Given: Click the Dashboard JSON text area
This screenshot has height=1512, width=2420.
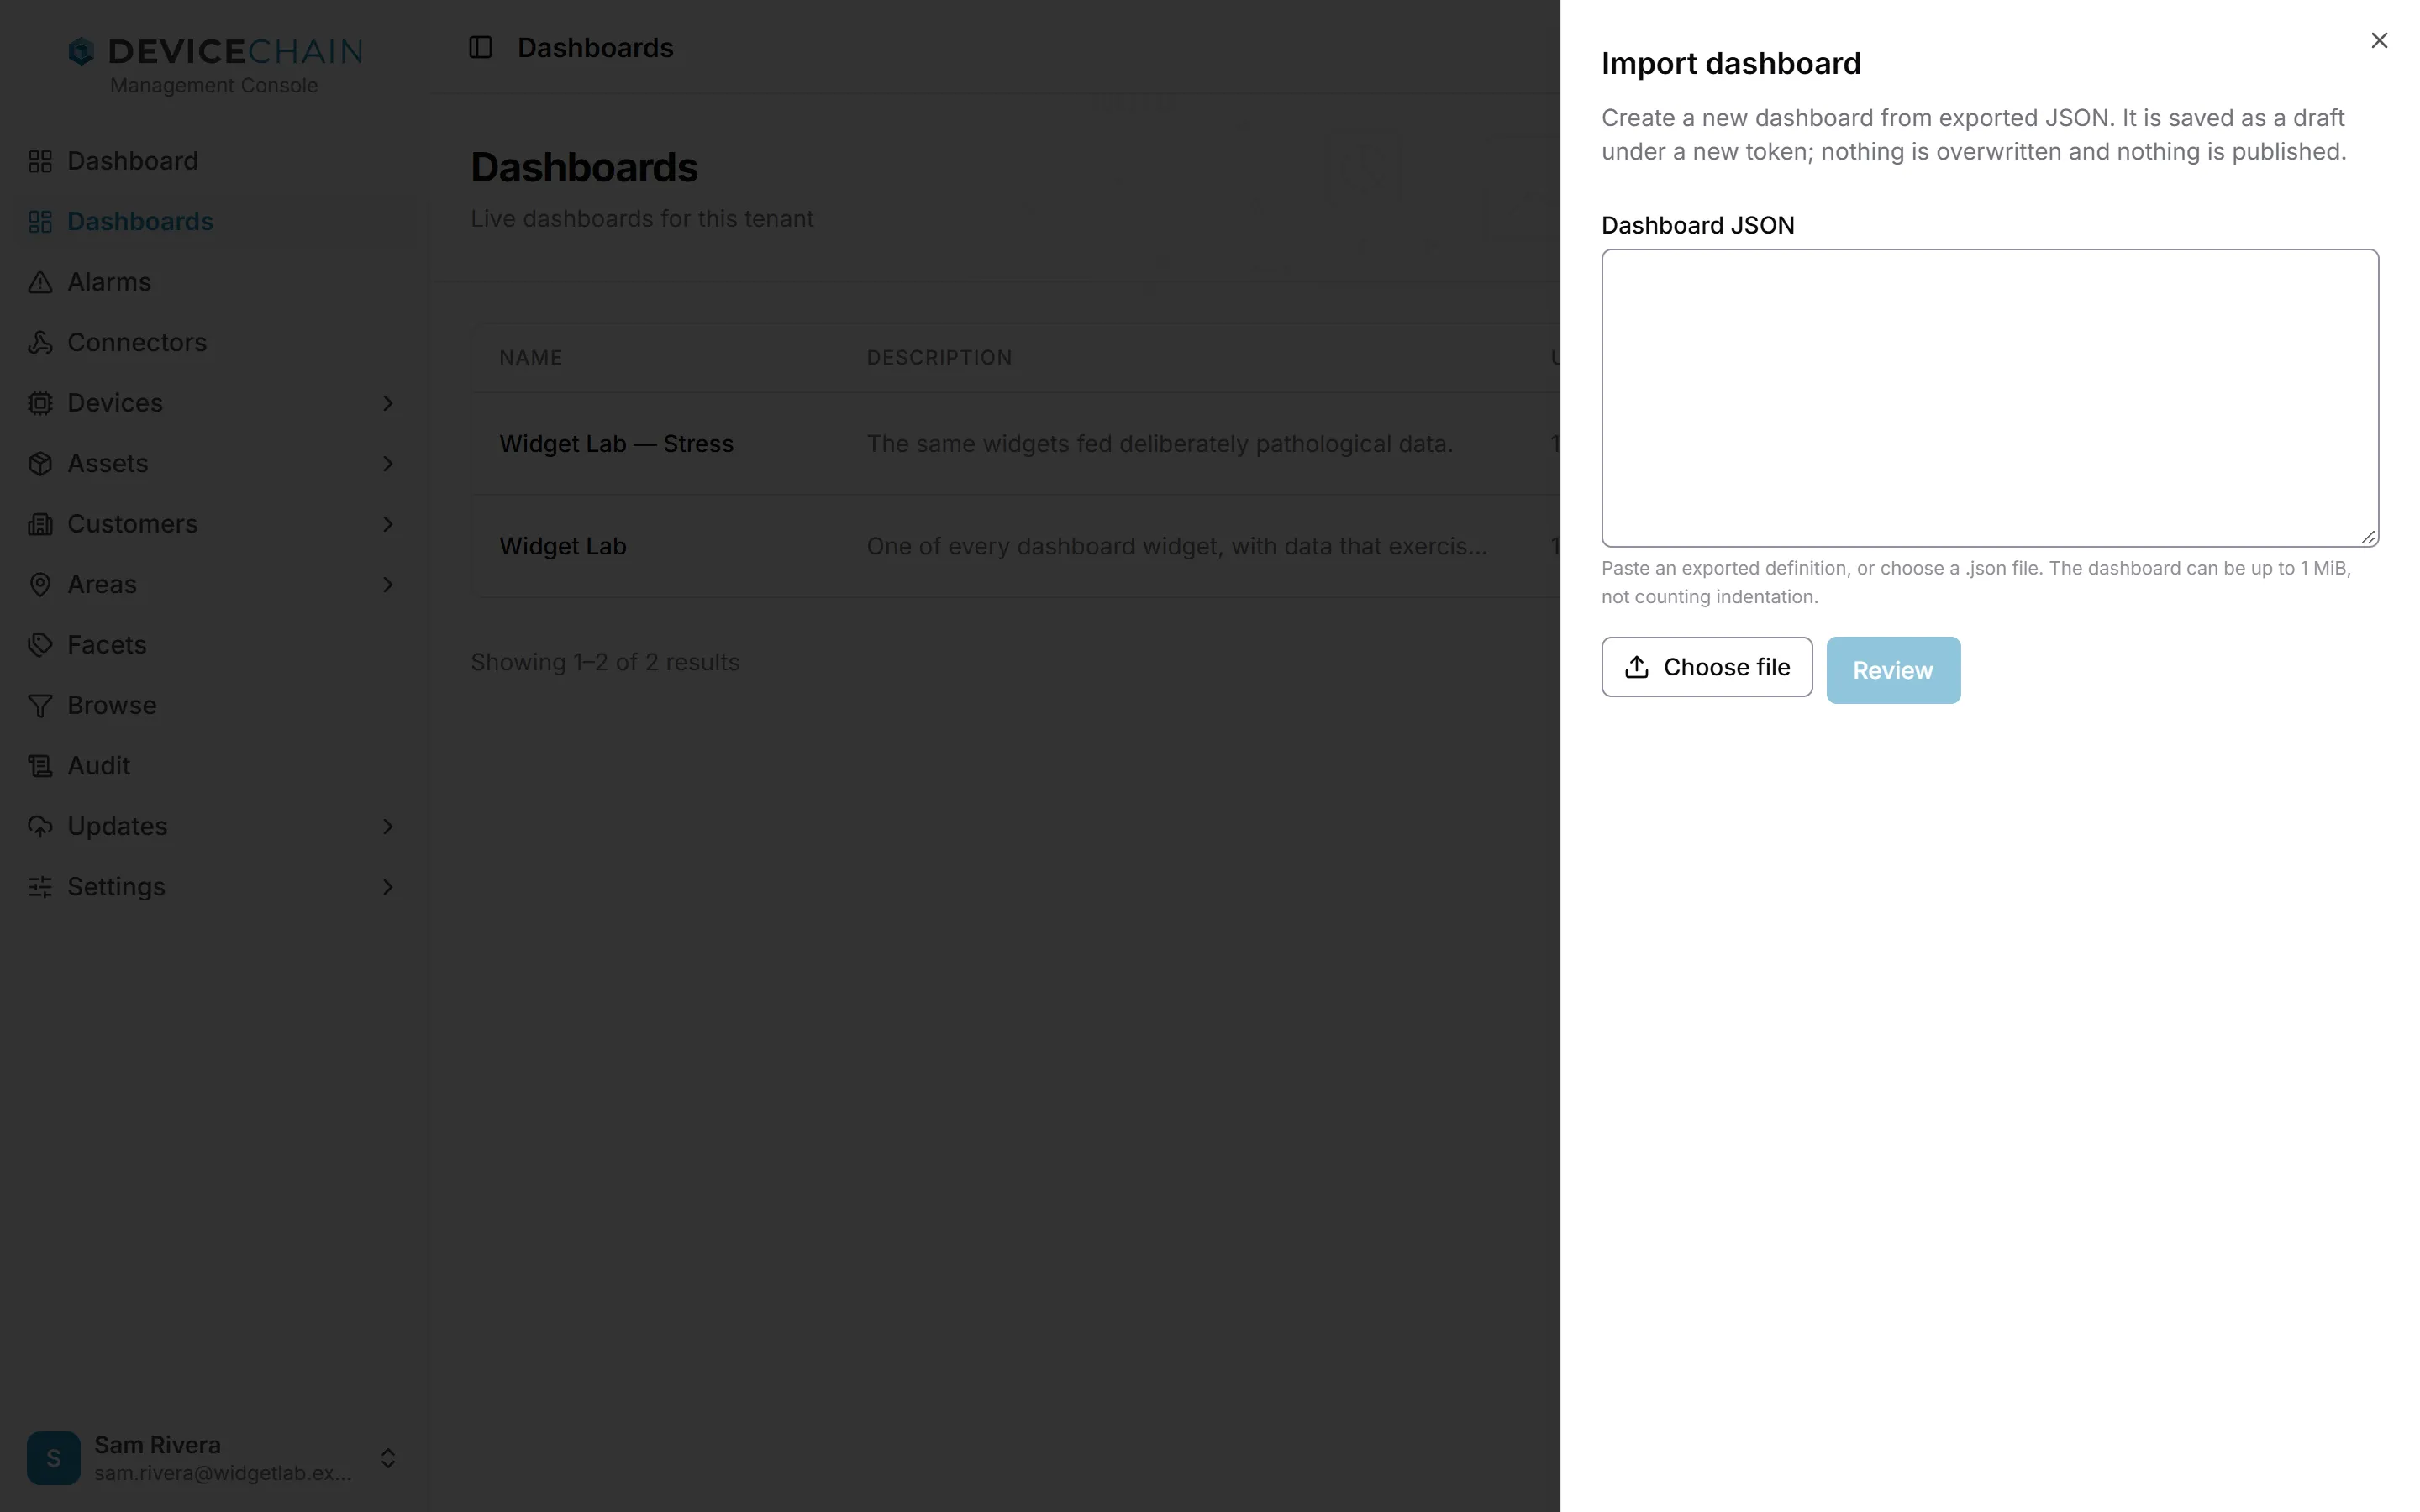Looking at the screenshot, I should pyautogui.click(x=1989, y=398).
